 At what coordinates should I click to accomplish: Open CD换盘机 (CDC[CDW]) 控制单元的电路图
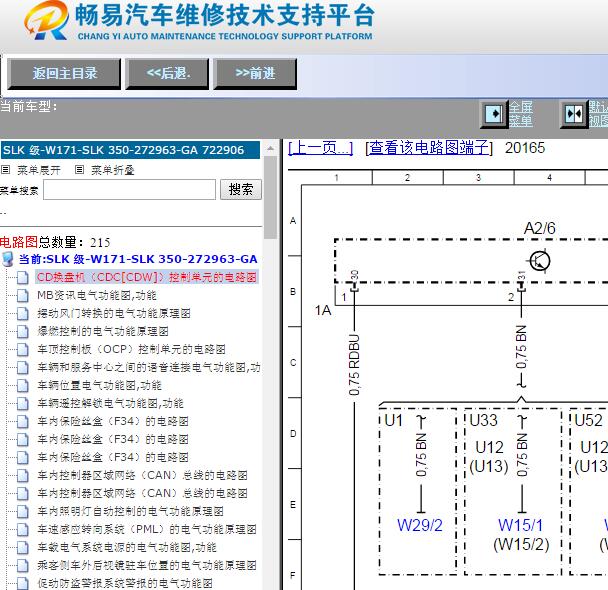click(147, 277)
